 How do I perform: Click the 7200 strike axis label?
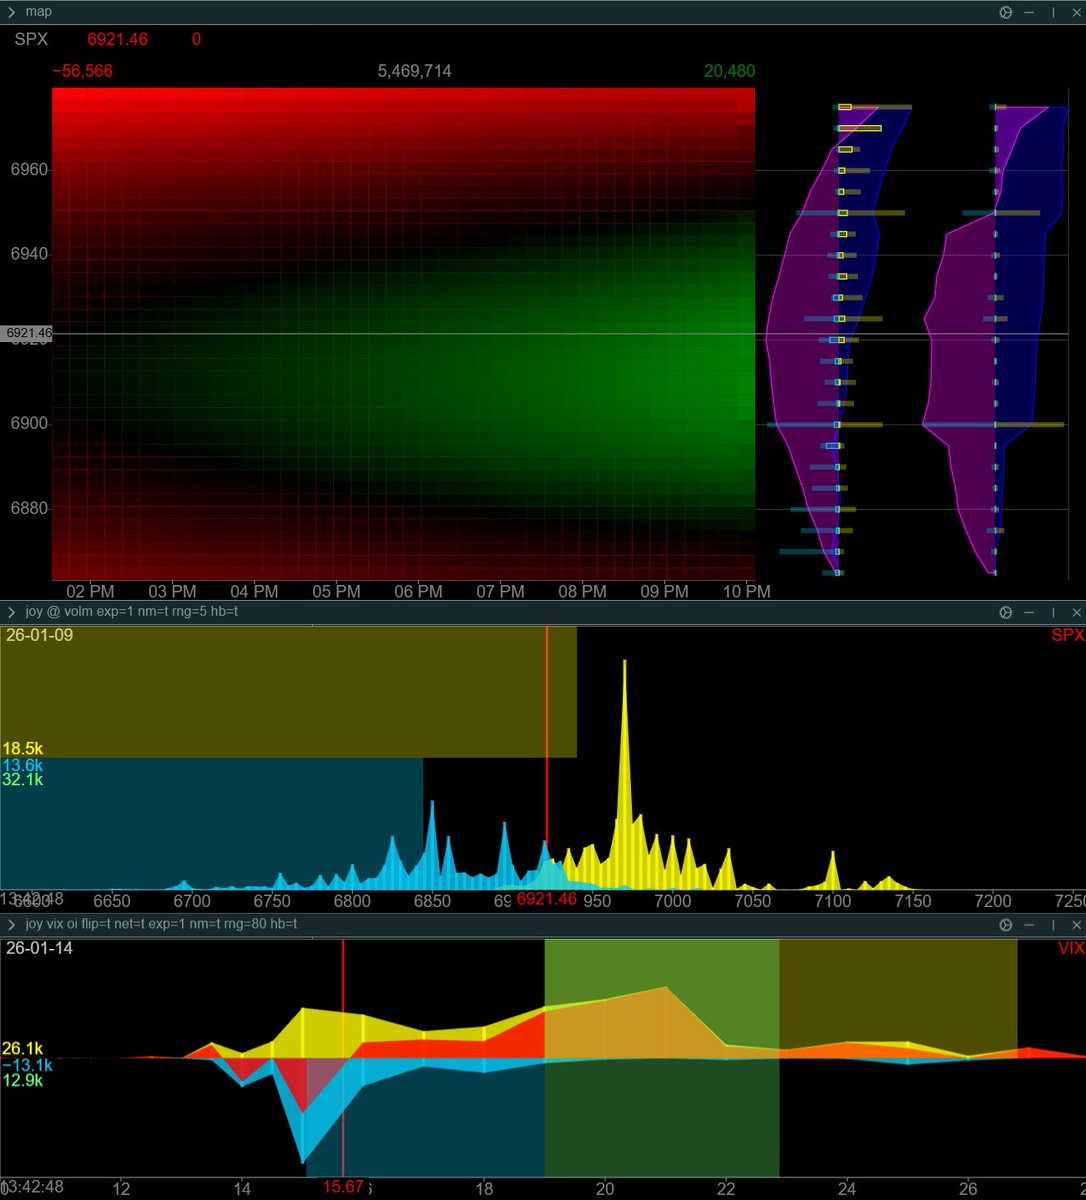993,900
